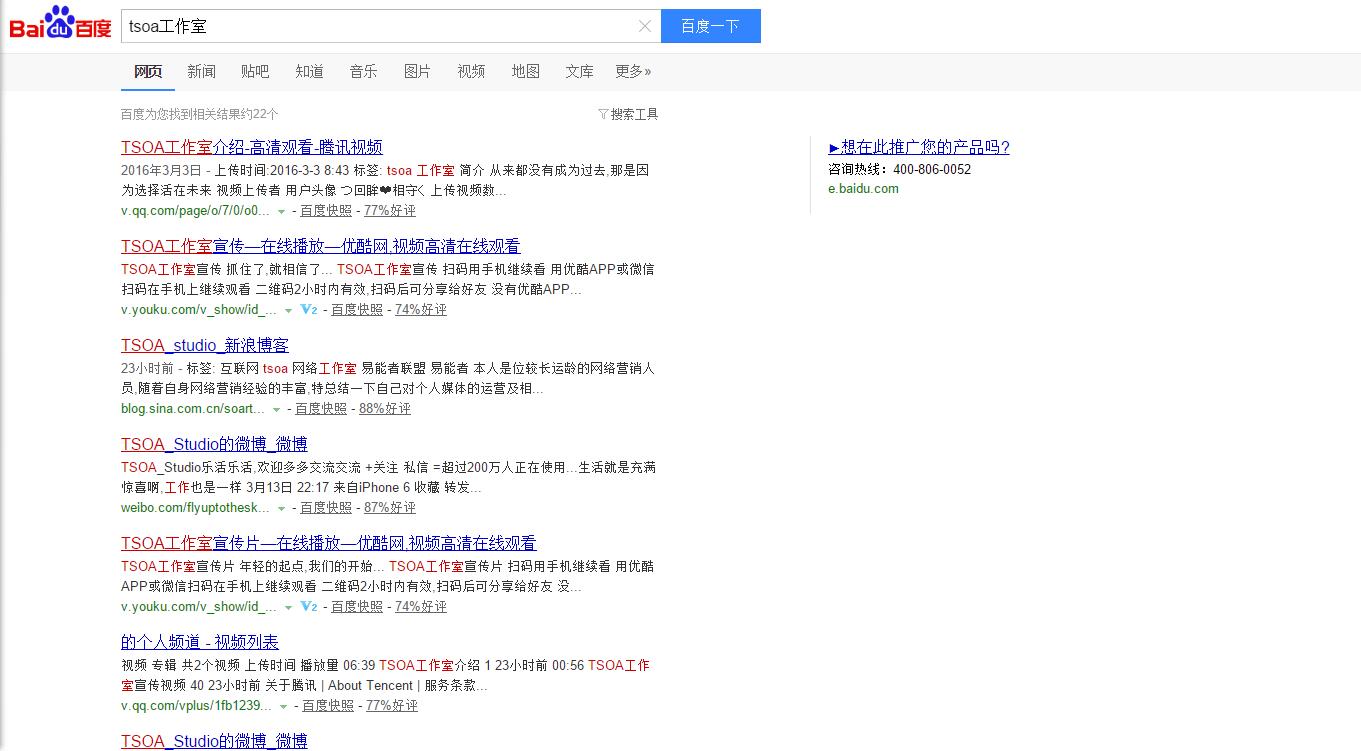
Task: Select the 地图 tab
Action: click(x=525, y=71)
